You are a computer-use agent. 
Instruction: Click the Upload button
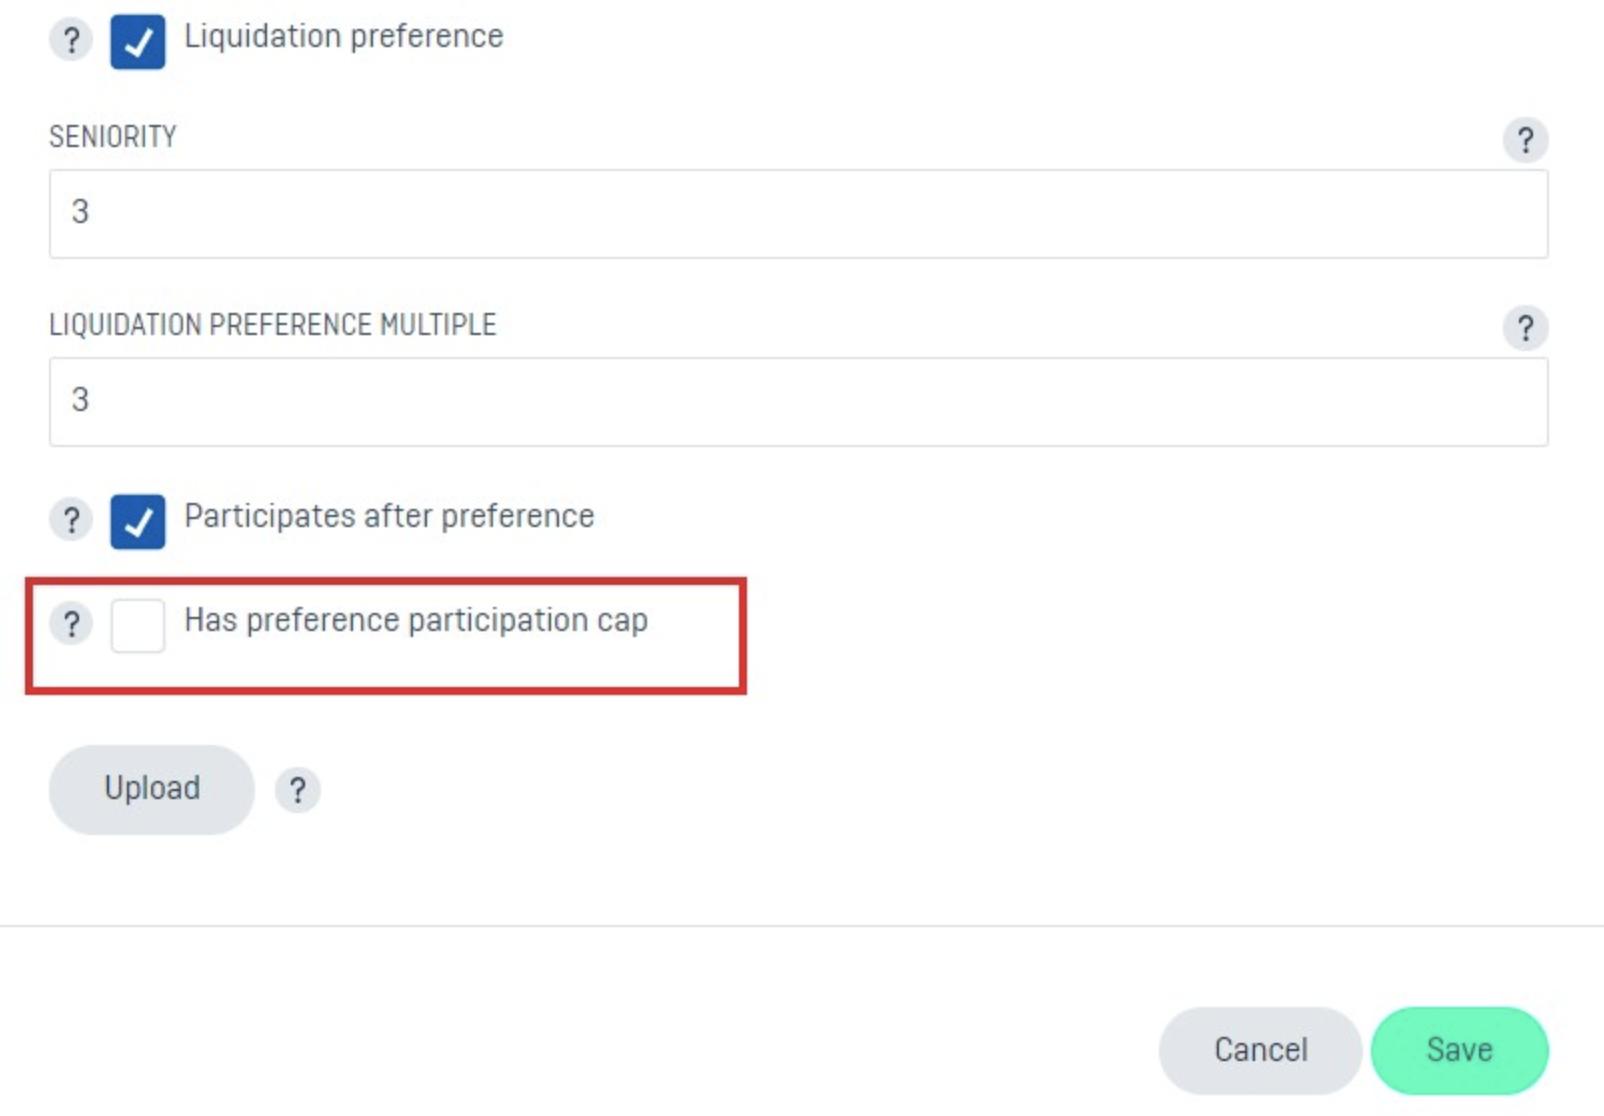pyautogui.click(x=152, y=789)
